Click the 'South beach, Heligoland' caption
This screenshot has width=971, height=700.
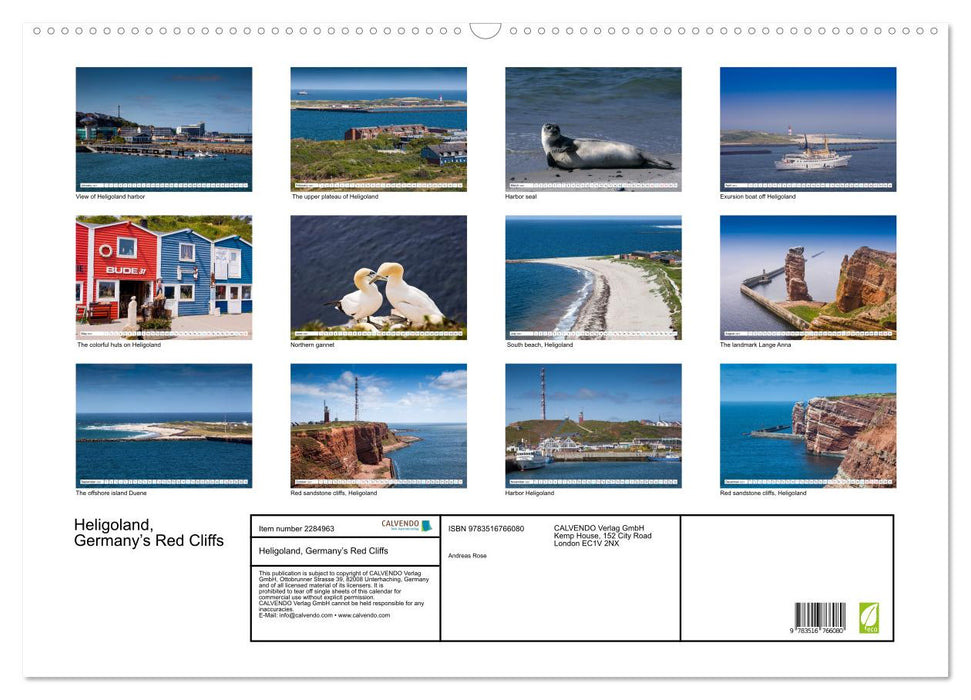point(539,344)
